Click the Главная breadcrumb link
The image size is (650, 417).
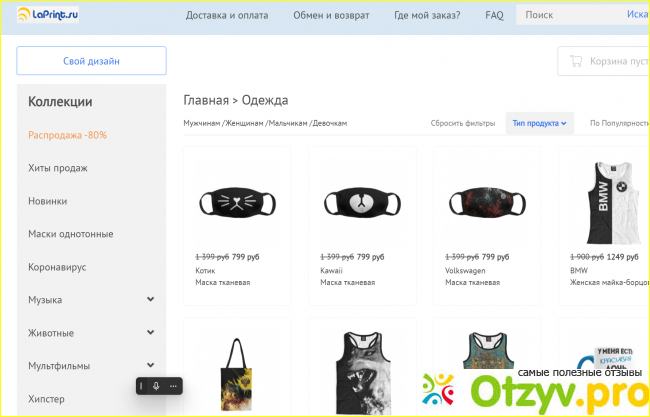[205, 100]
